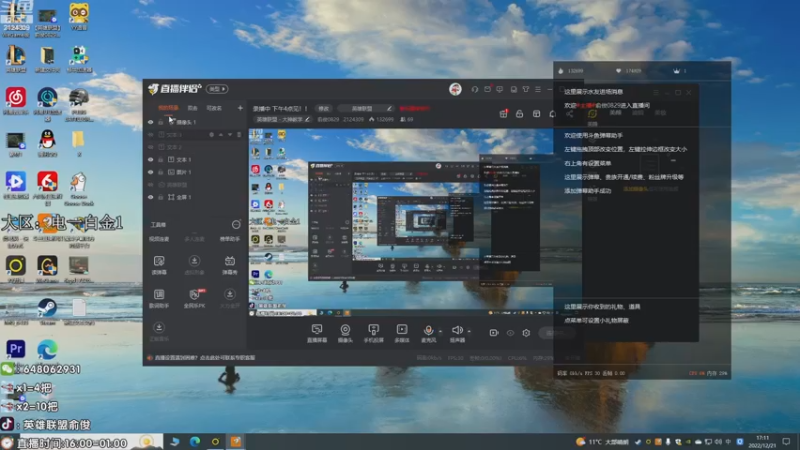Toggle visibility of 文本 1 layer
The image size is (800, 450).
(151, 160)
